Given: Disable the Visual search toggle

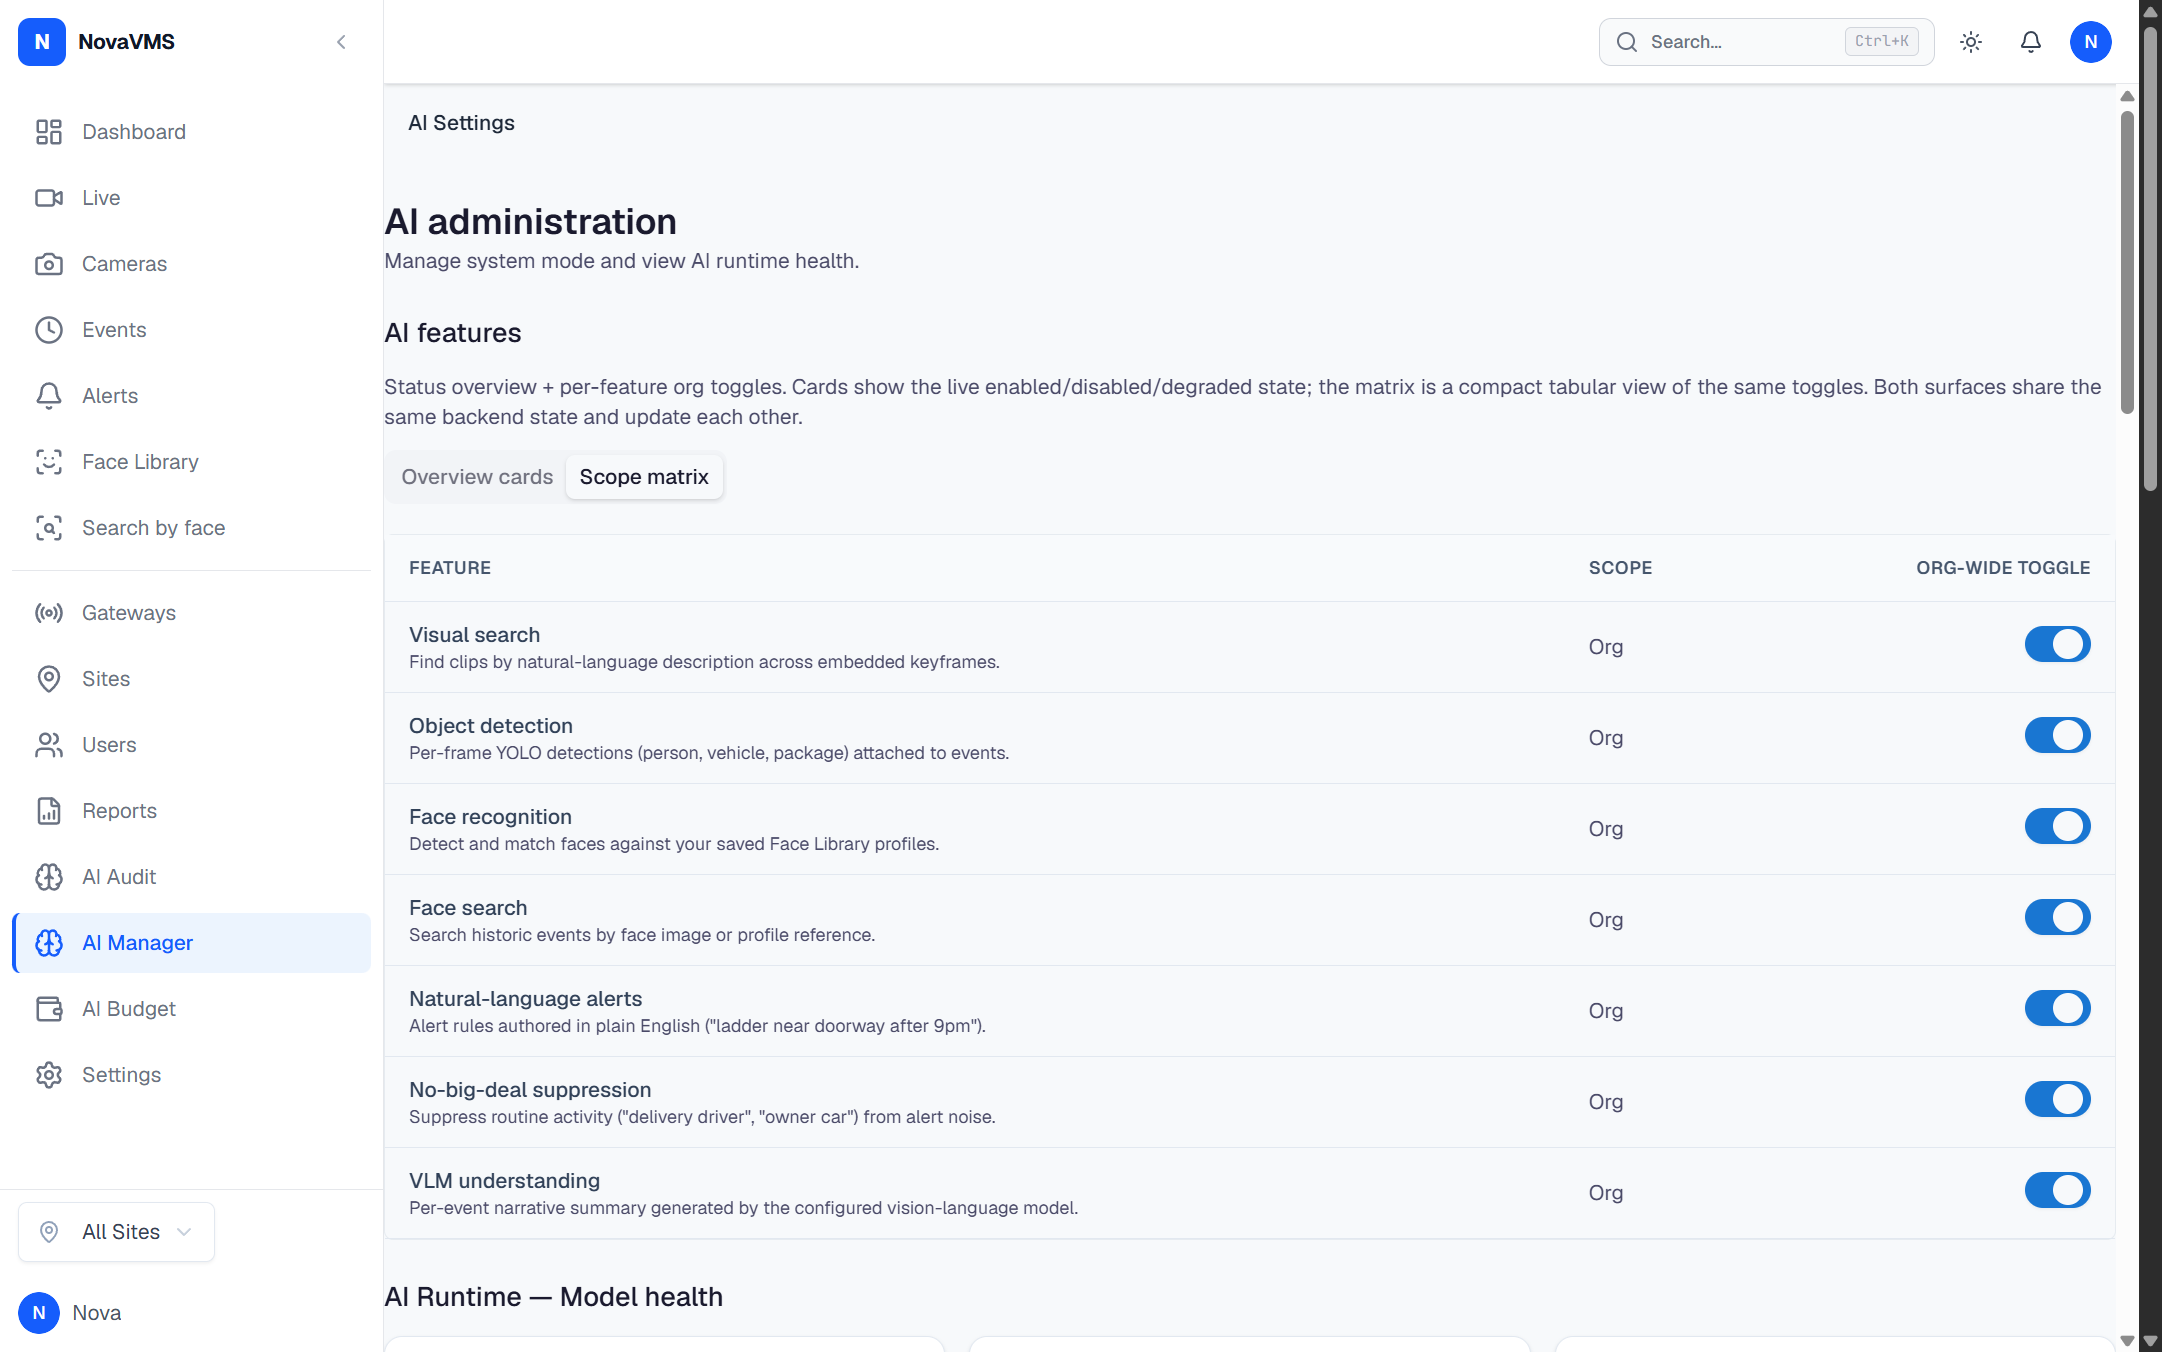Looking at the screenshot, I should click(x=2058, y=645).
